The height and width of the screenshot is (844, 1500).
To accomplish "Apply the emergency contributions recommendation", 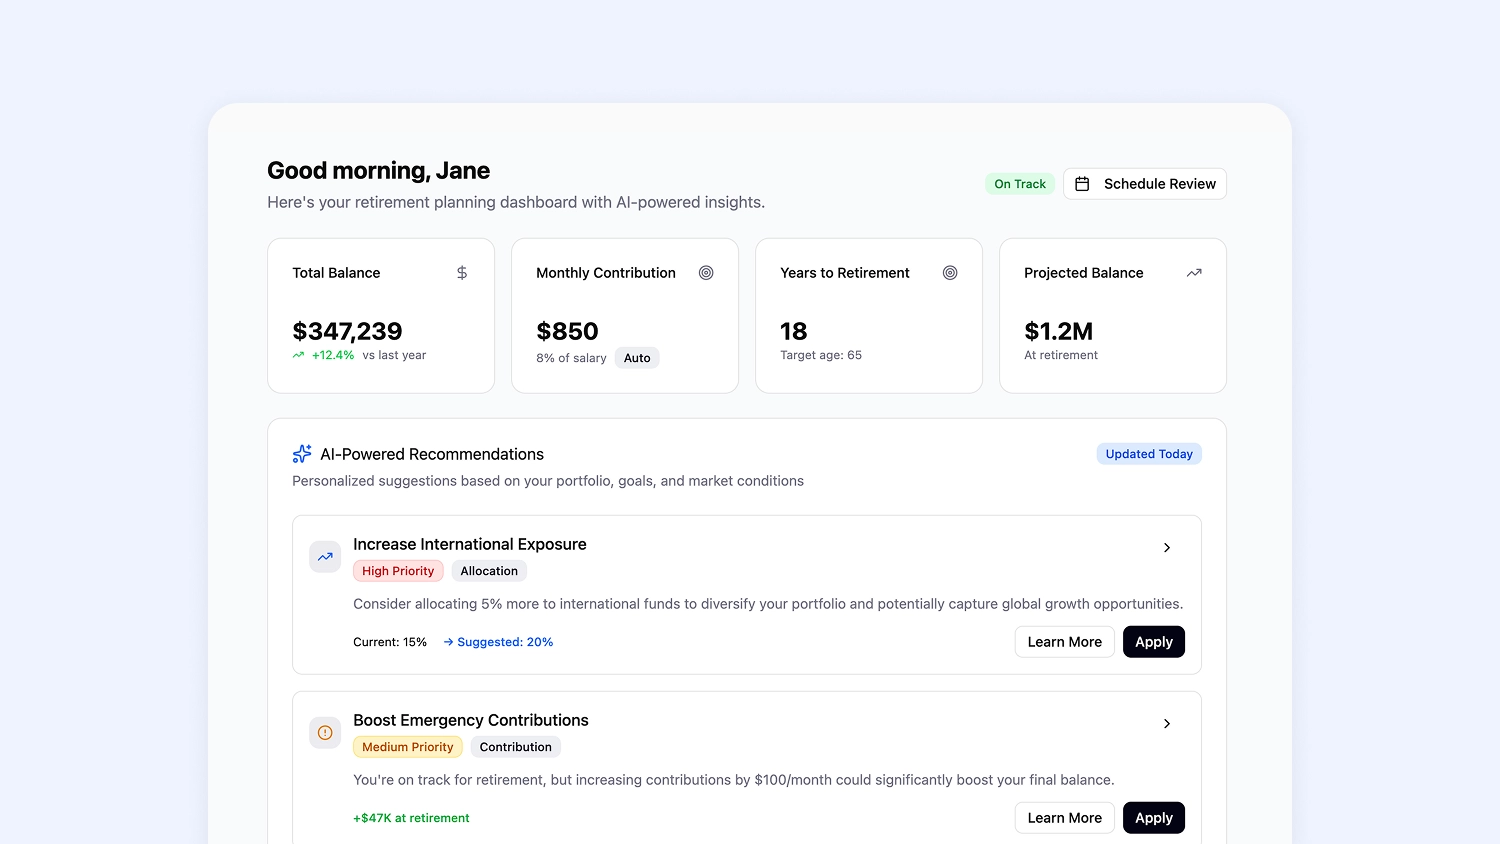I will coord(1153,818).
